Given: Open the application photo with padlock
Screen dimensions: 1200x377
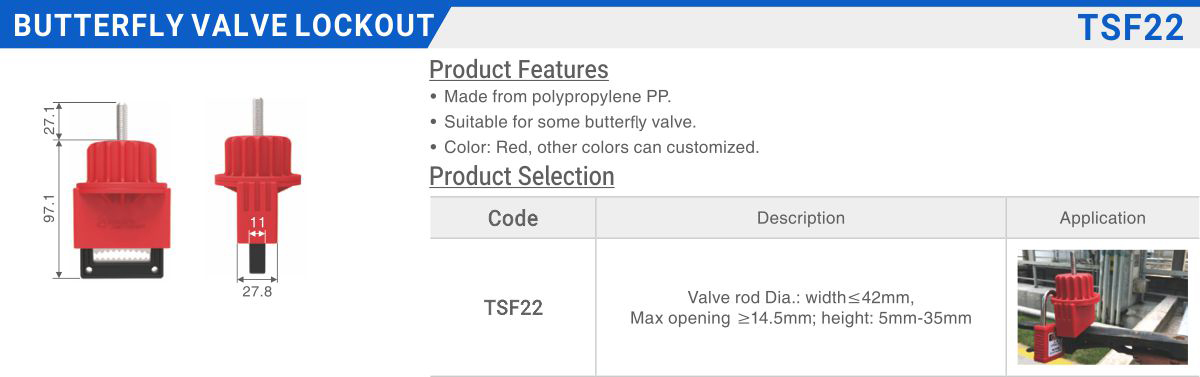Looking at the screenshot, I should coord(1103,307).
